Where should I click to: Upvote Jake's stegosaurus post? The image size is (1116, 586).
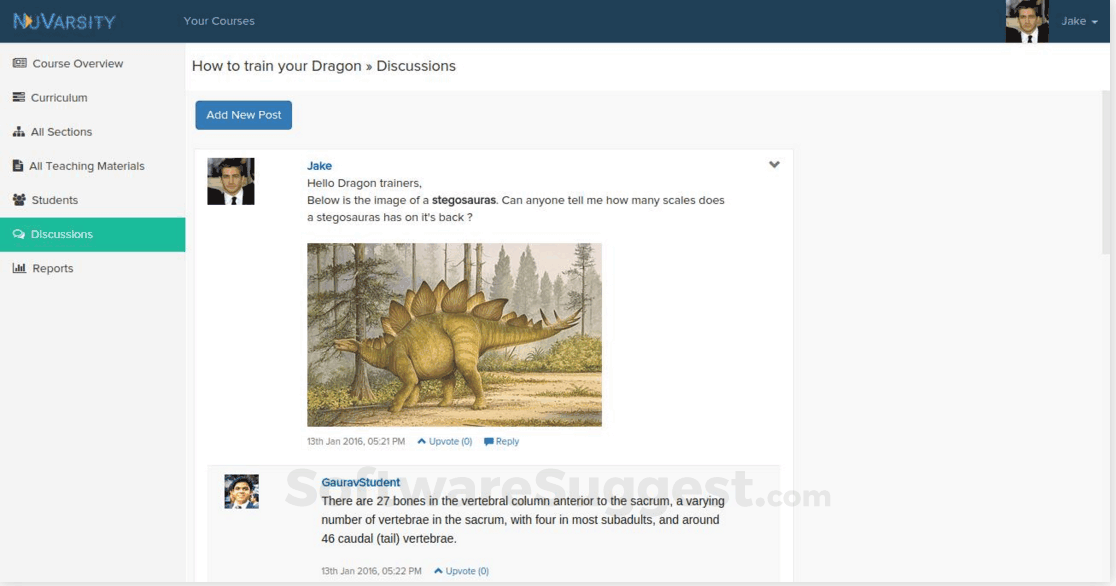[x=444, y=441]
